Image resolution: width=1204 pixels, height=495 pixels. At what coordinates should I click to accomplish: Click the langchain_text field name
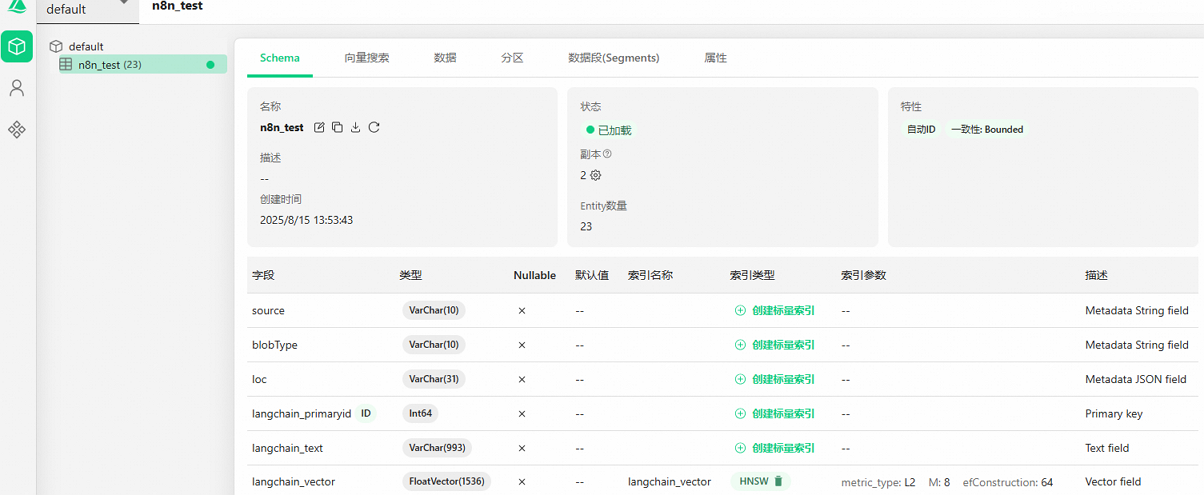(288, 448)
